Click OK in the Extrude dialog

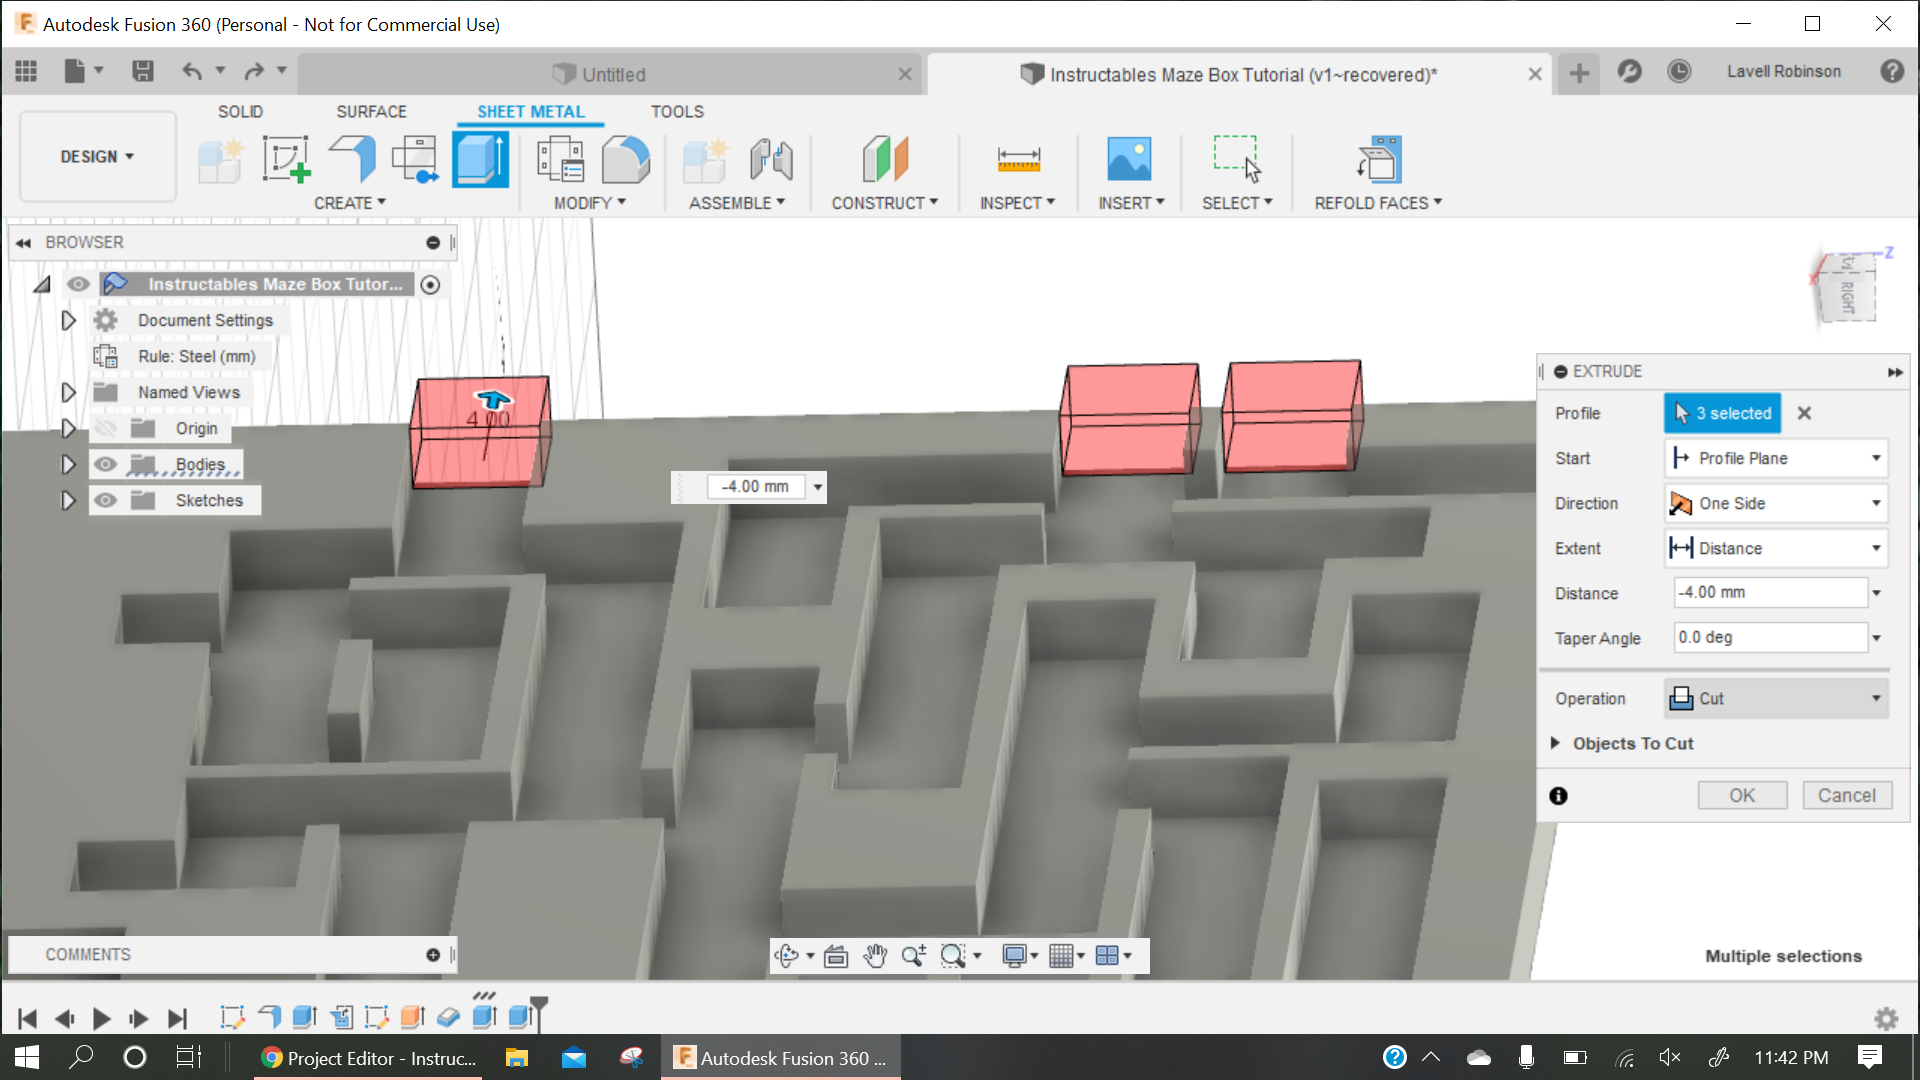[x=1742, y=795]
